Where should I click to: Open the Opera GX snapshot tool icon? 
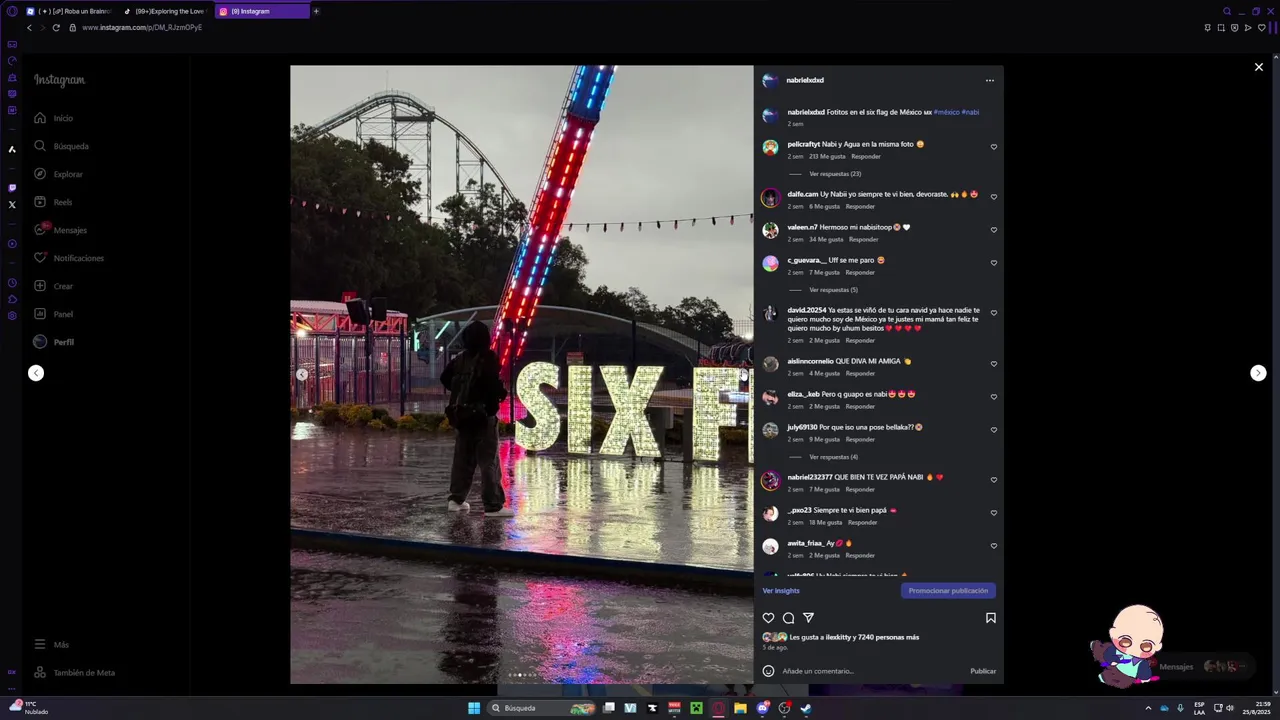pyautogui.click(x=1221, y=27)
